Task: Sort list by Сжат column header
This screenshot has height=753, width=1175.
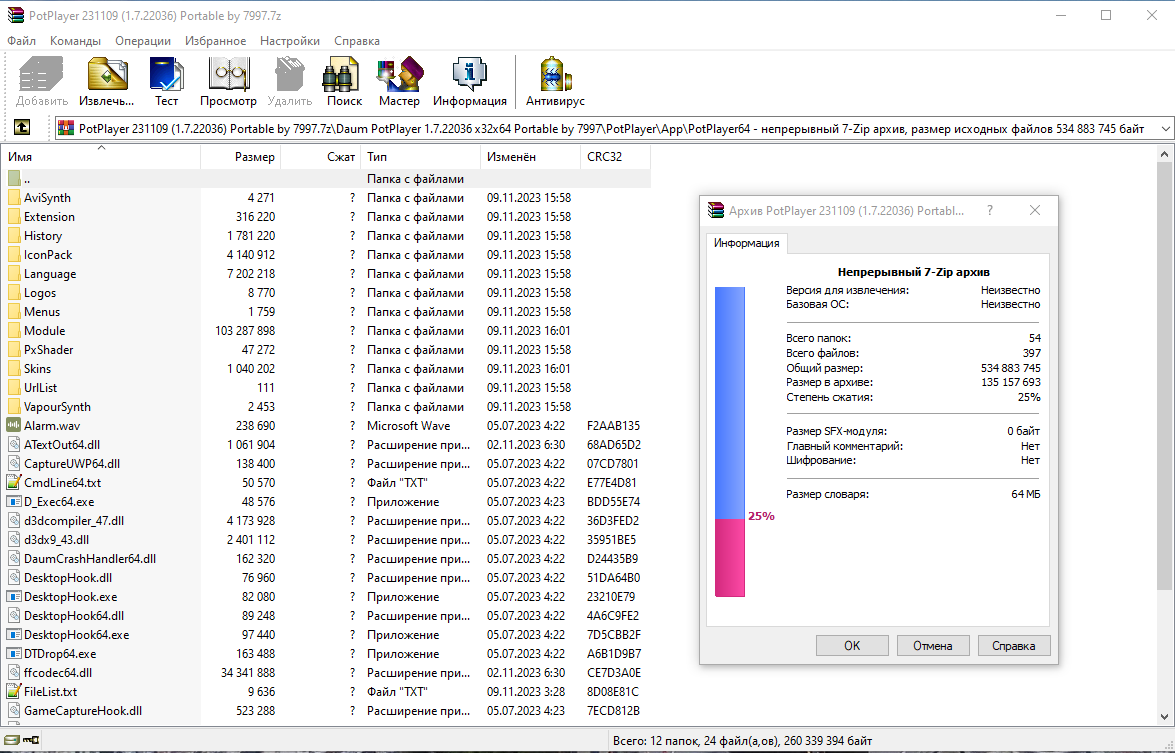Action: 321,157
